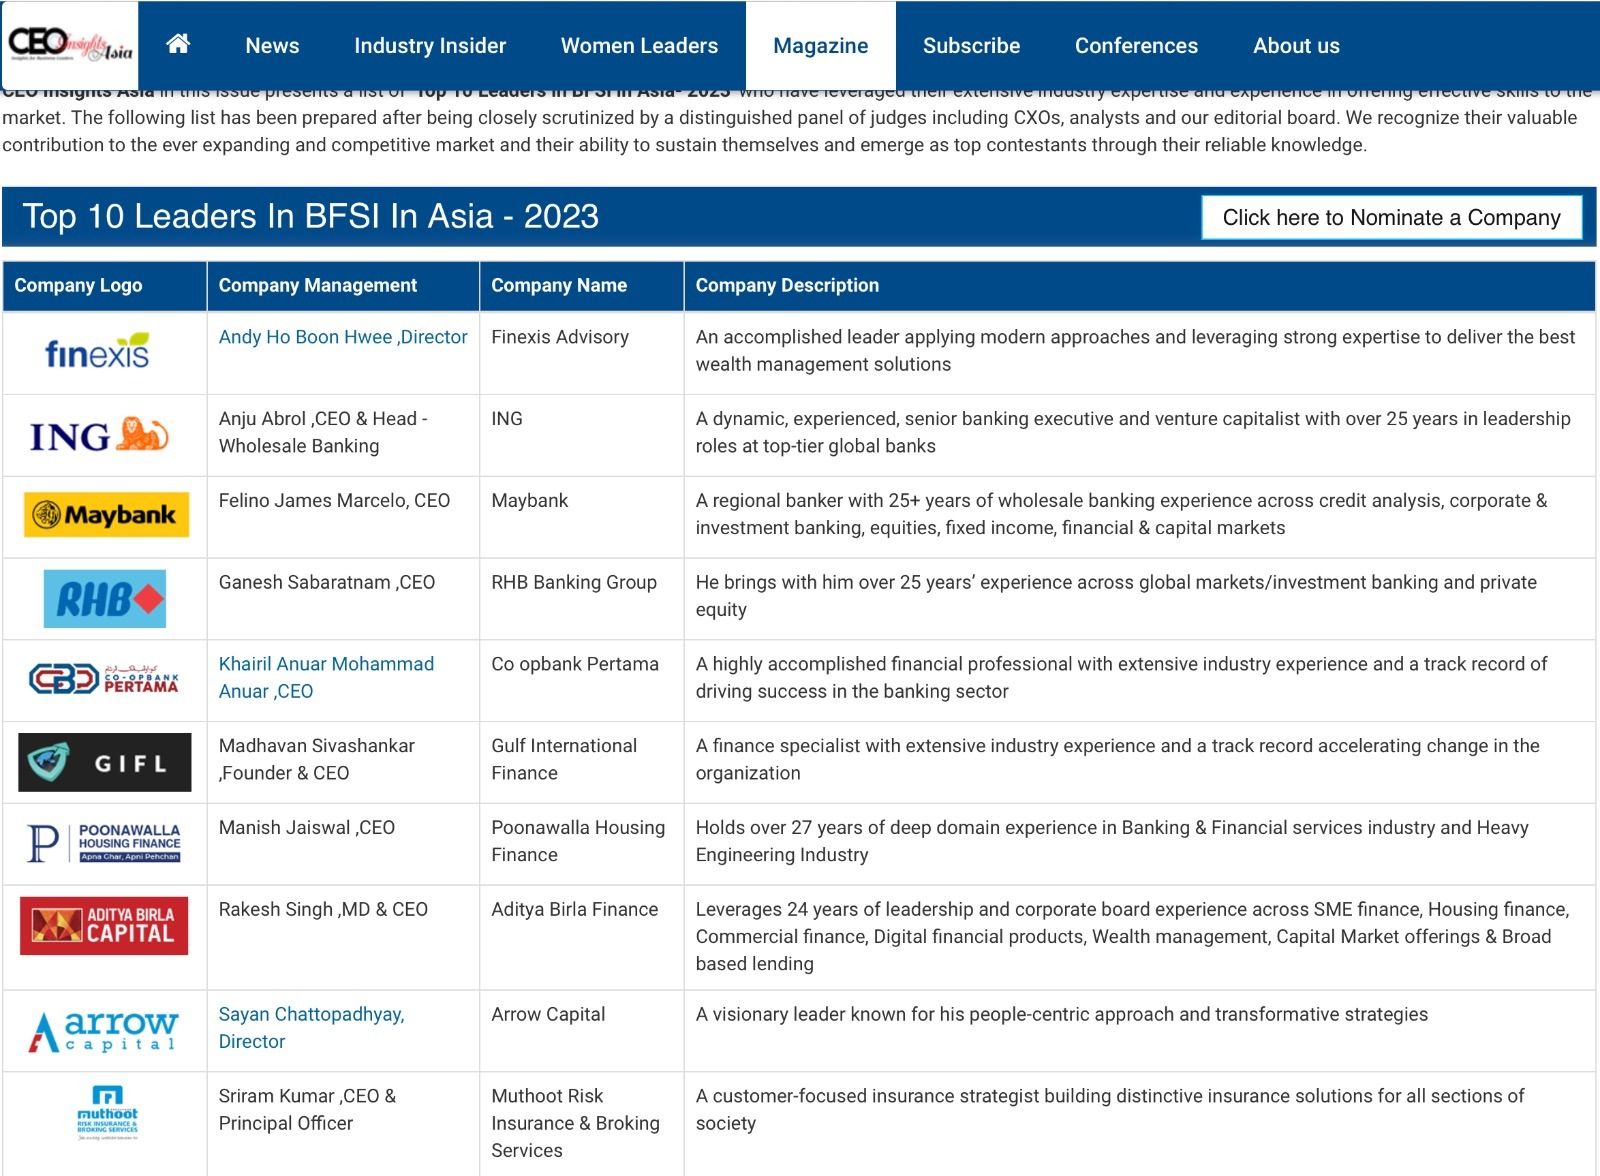
Task: Click Sriram Kumar CEO & Principal Officer cell
Action: [x=343, y=1124]
